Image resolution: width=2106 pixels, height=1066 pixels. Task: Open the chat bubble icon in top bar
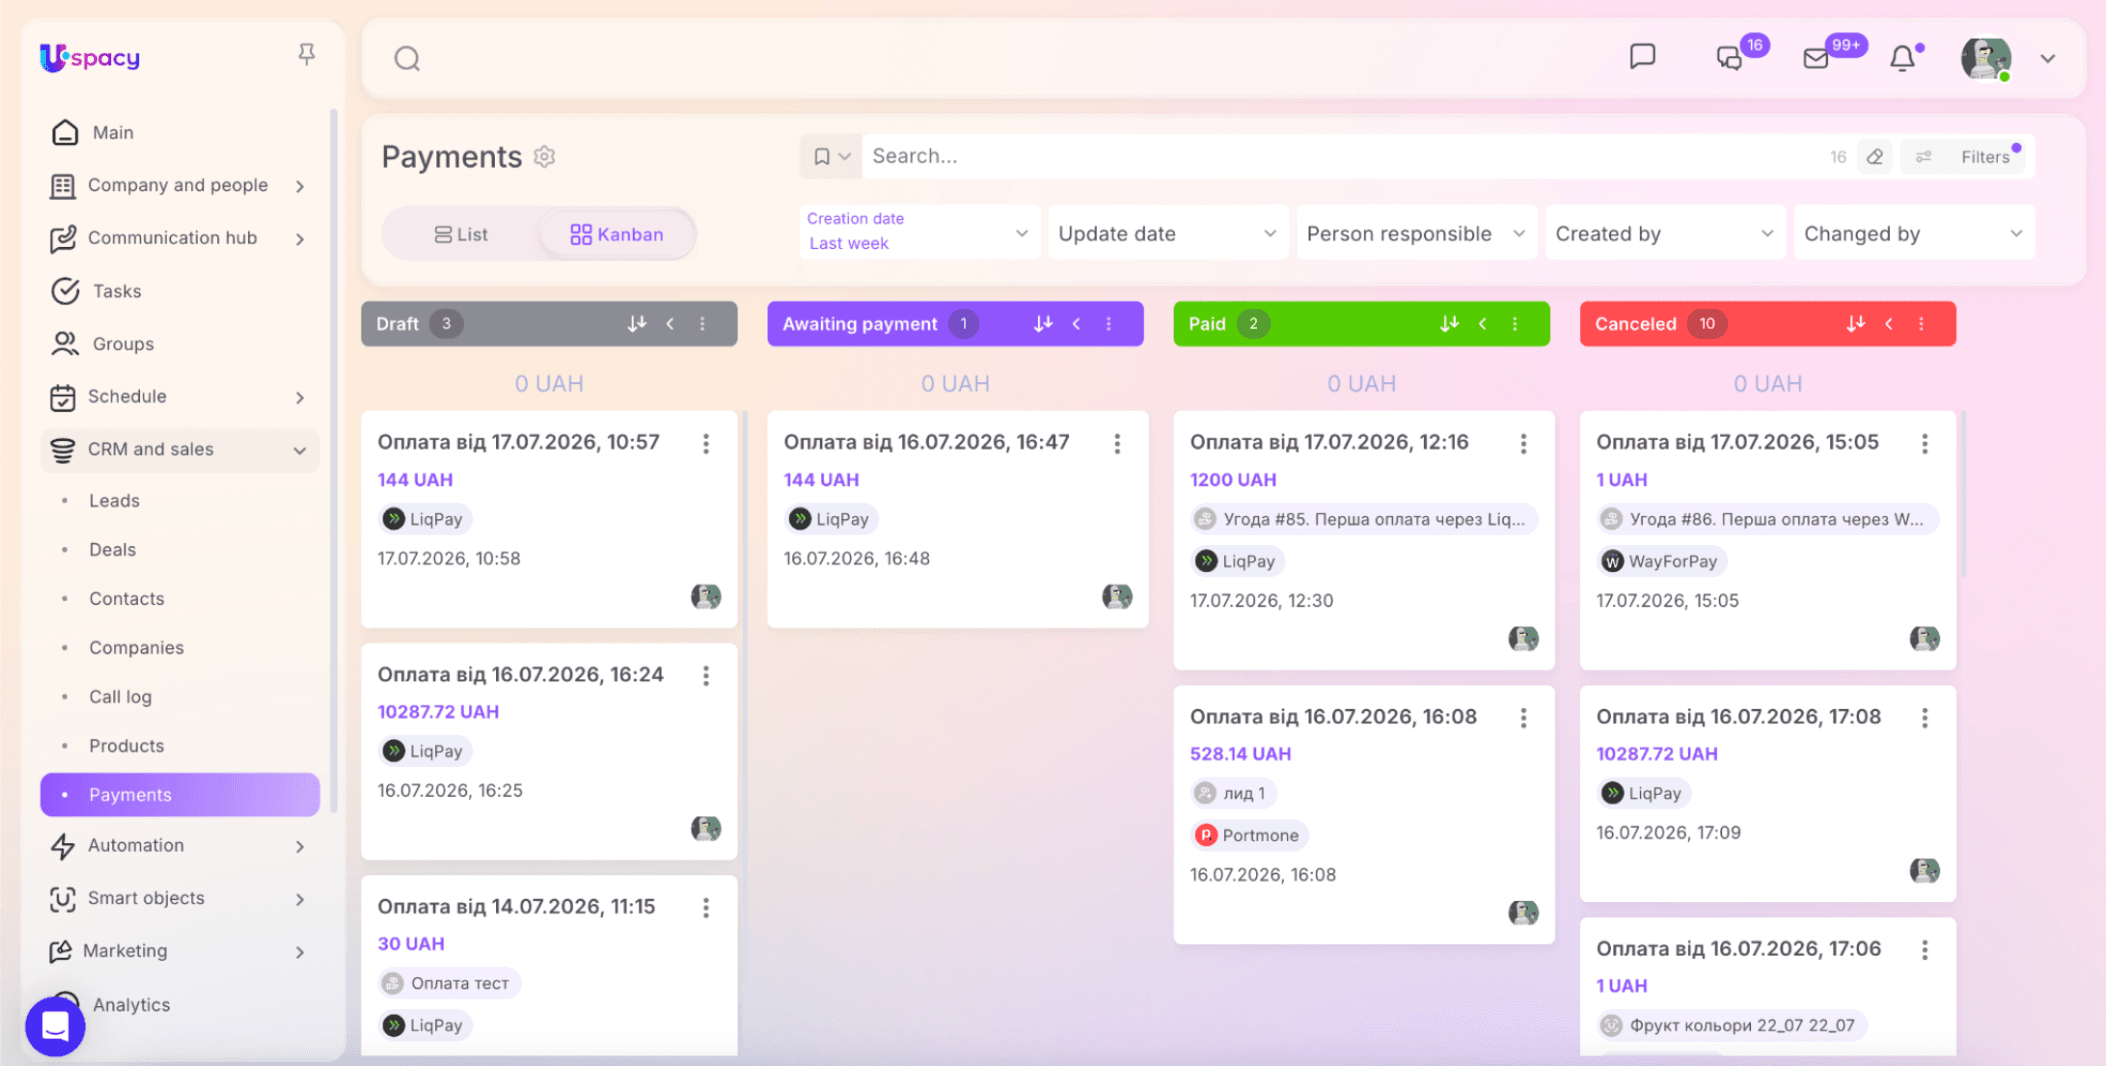coord(1642,57)
